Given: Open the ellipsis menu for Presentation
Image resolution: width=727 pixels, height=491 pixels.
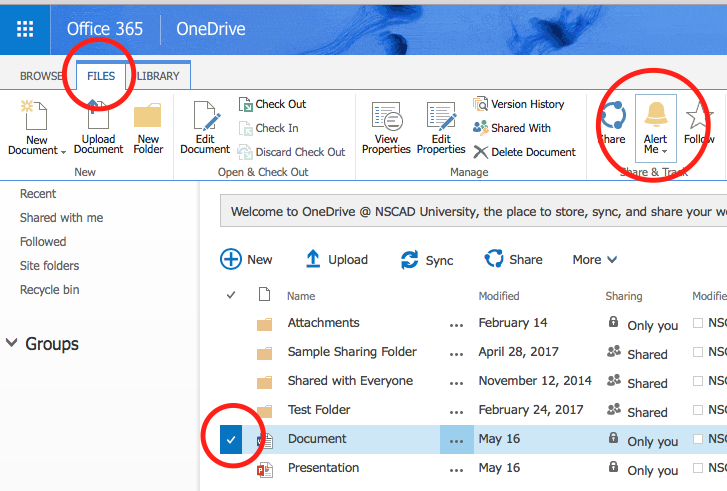Looking at the screenshot, I should click(x=457, y=470).
